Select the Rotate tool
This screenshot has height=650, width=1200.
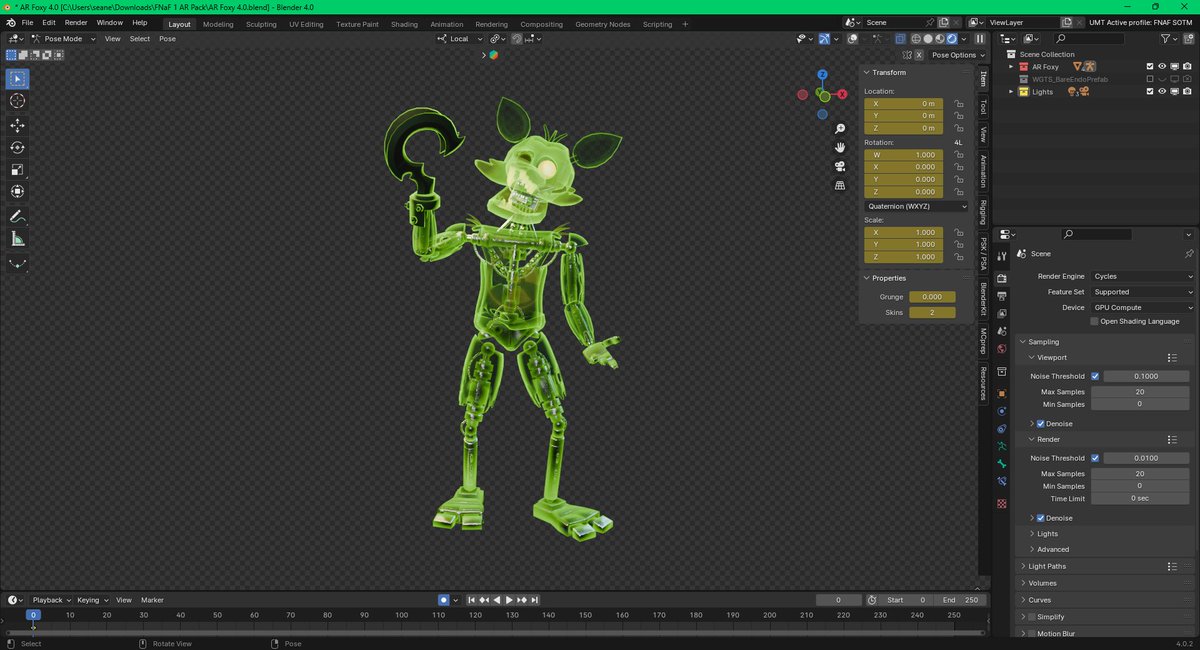(x=18, y=147)
